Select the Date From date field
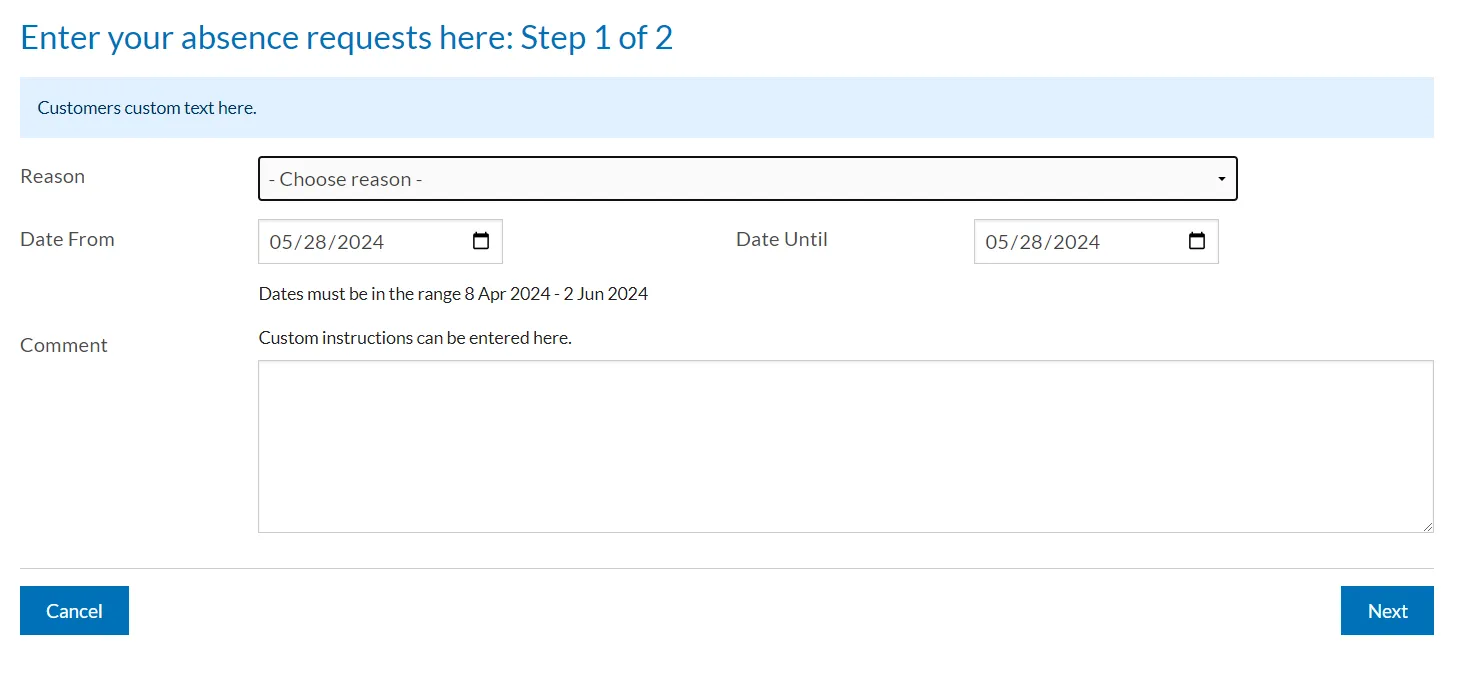1472x673 pixels. [x=380, y=241]
